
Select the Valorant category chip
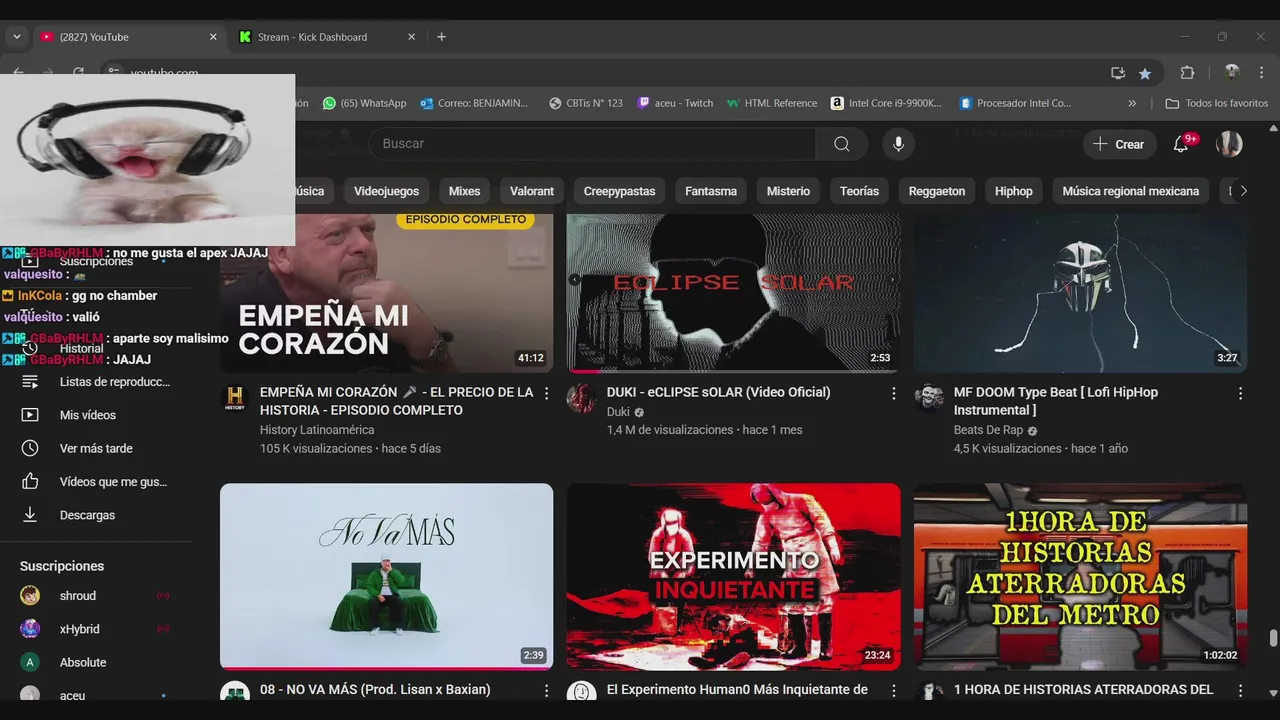(532, 191)
